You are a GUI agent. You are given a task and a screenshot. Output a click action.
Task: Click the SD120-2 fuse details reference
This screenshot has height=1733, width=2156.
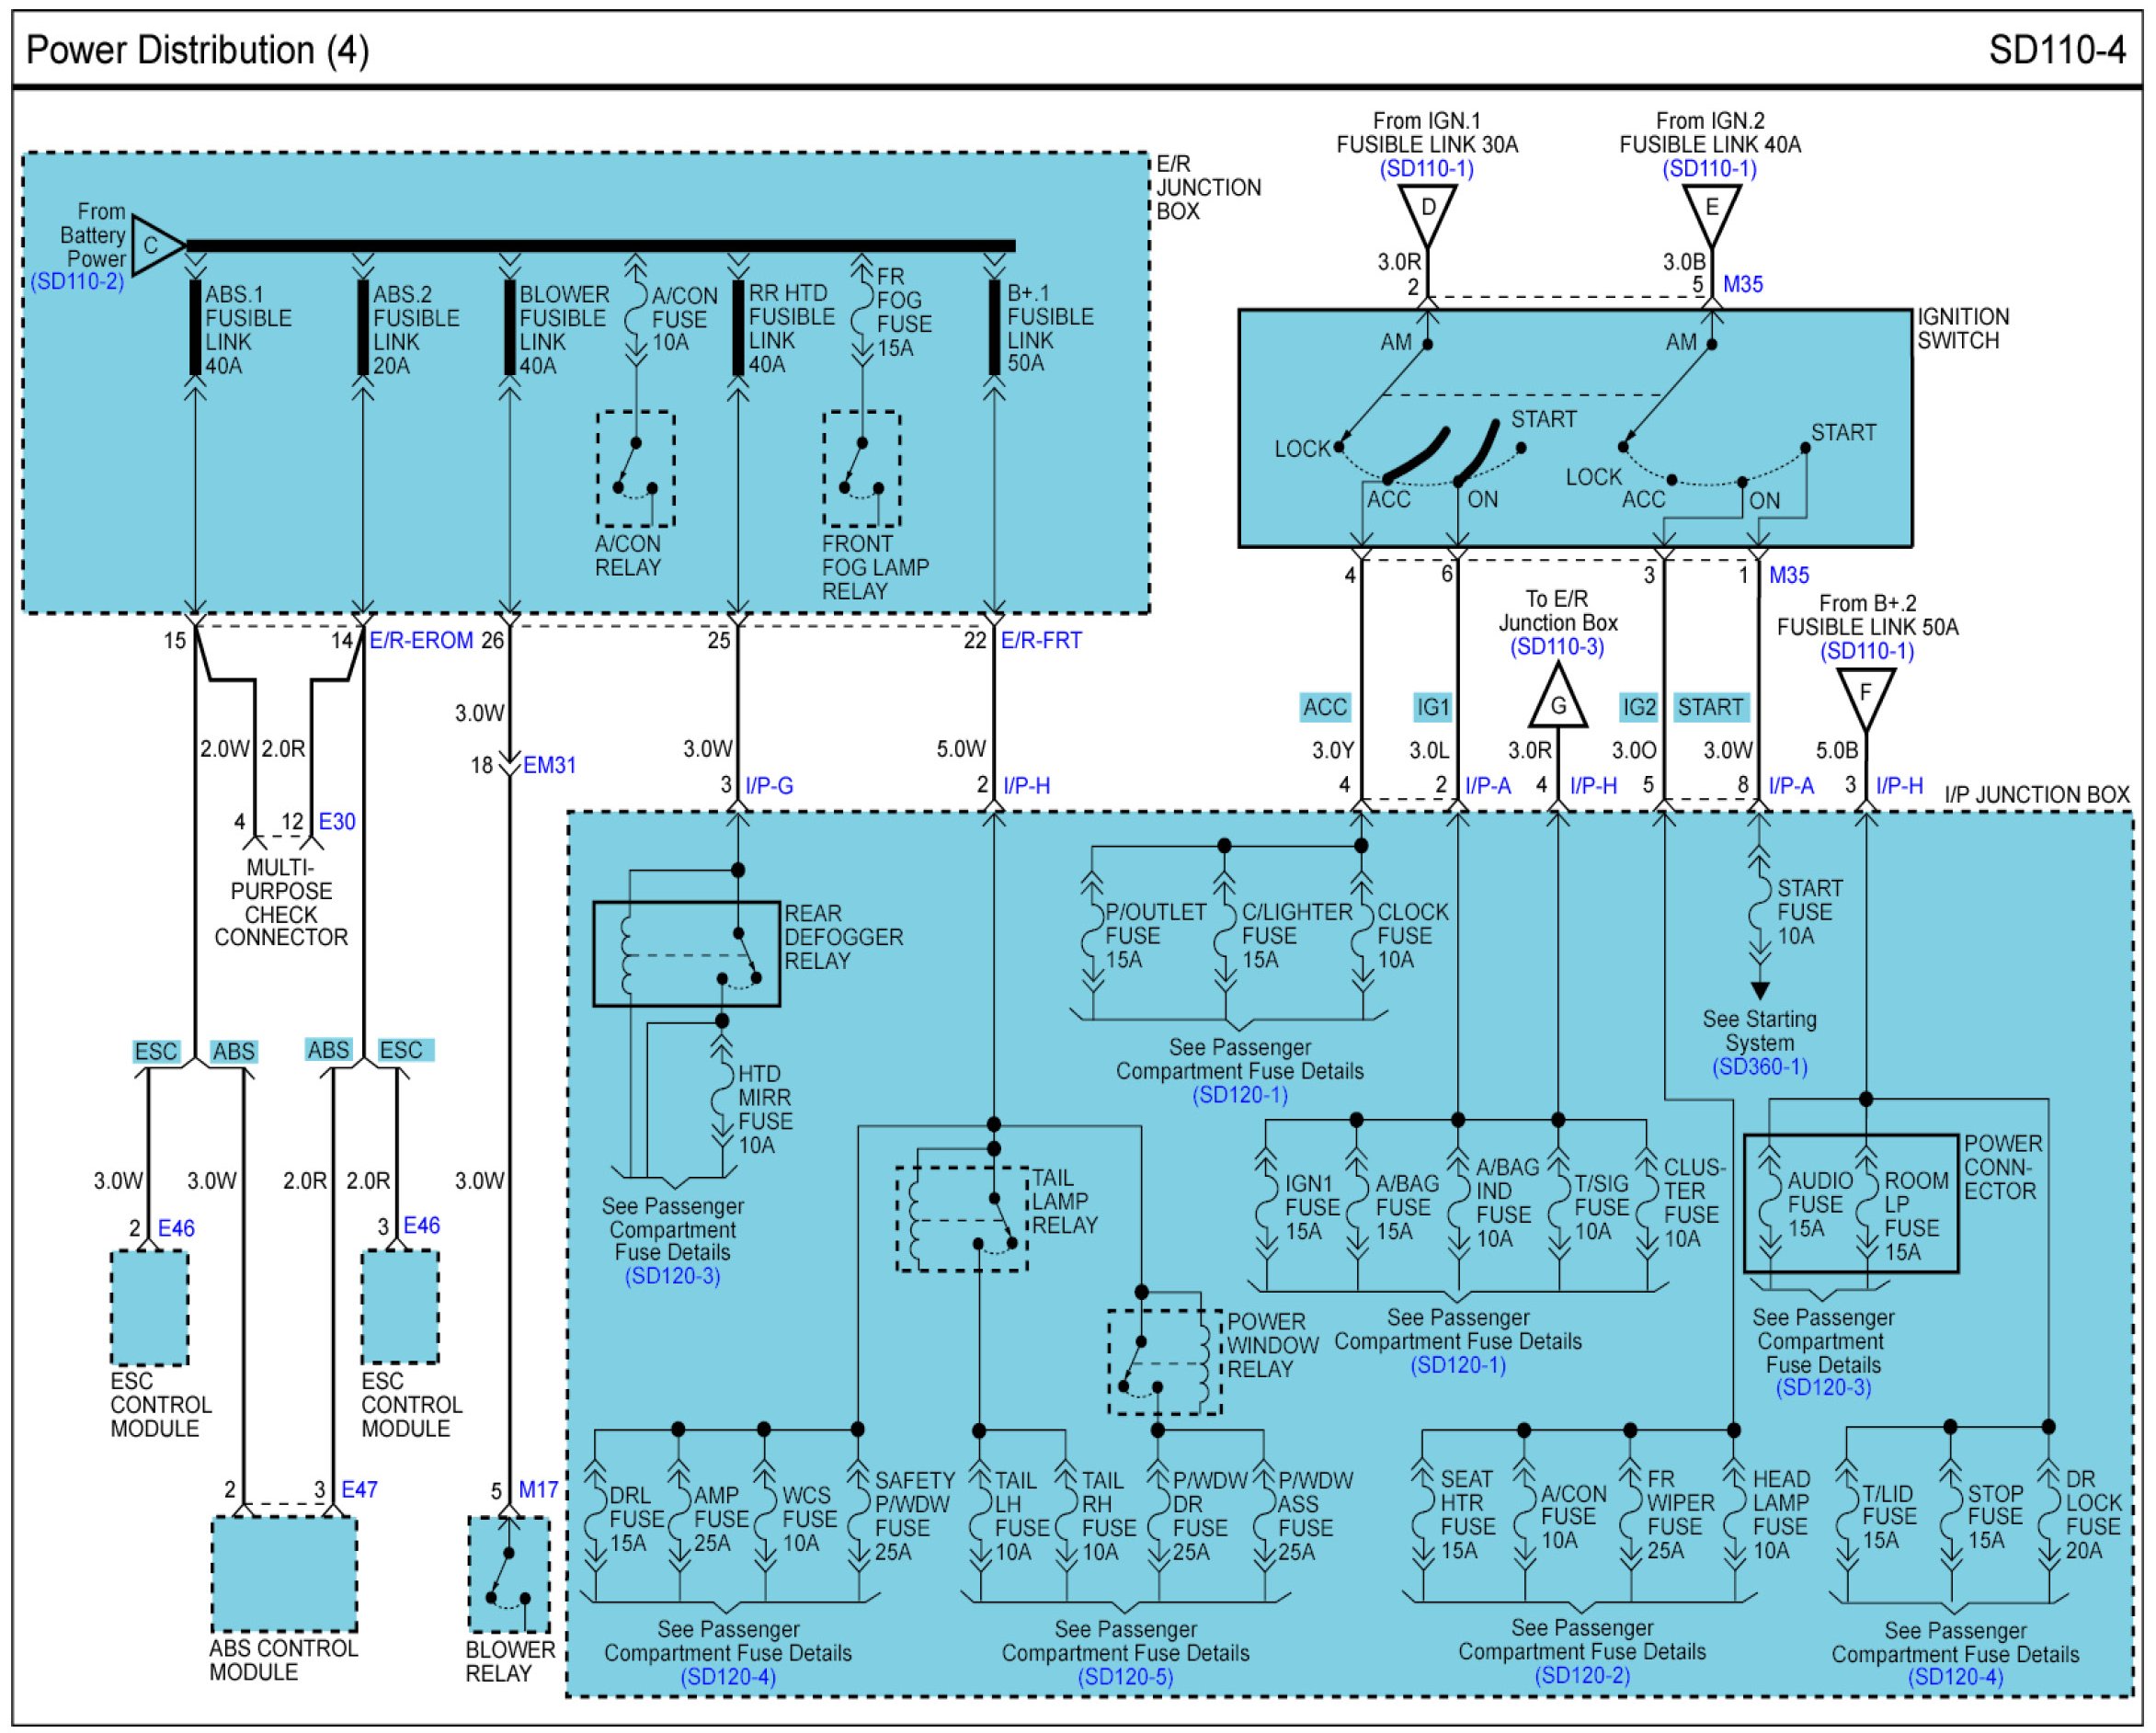tap(1581, 1676)
